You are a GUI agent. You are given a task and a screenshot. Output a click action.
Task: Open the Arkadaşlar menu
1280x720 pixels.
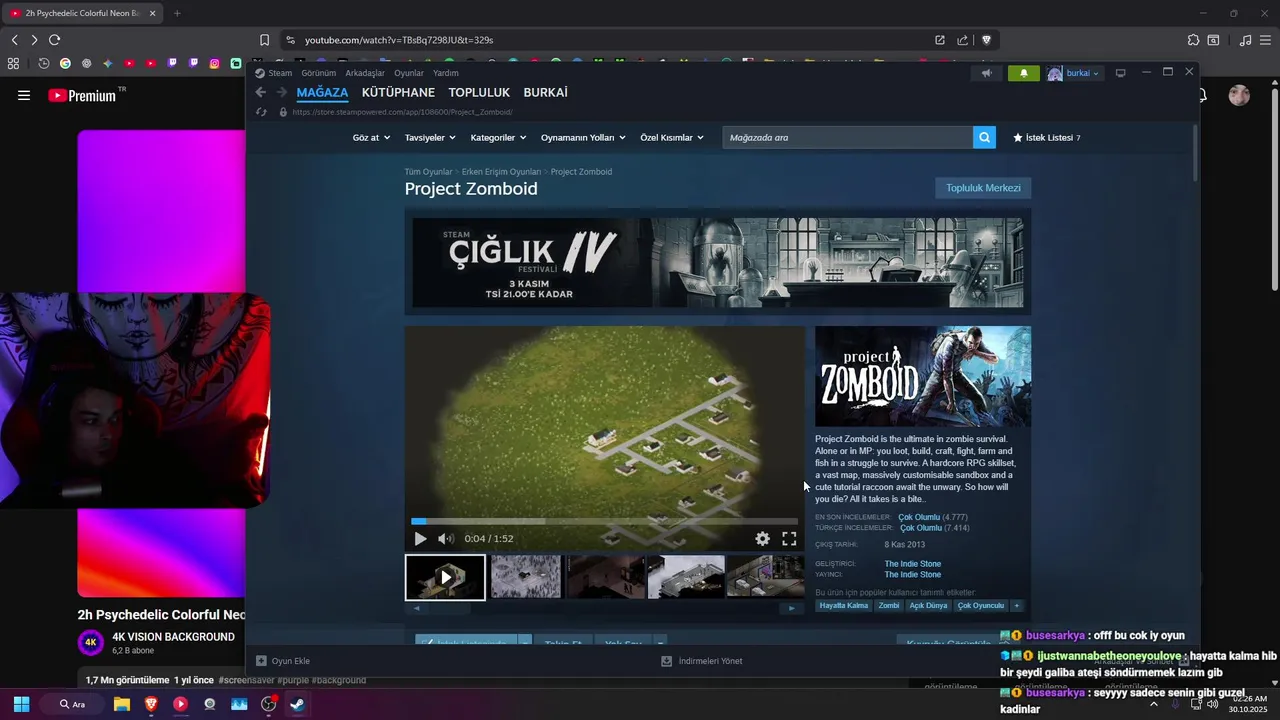click(x=365, y=73)
